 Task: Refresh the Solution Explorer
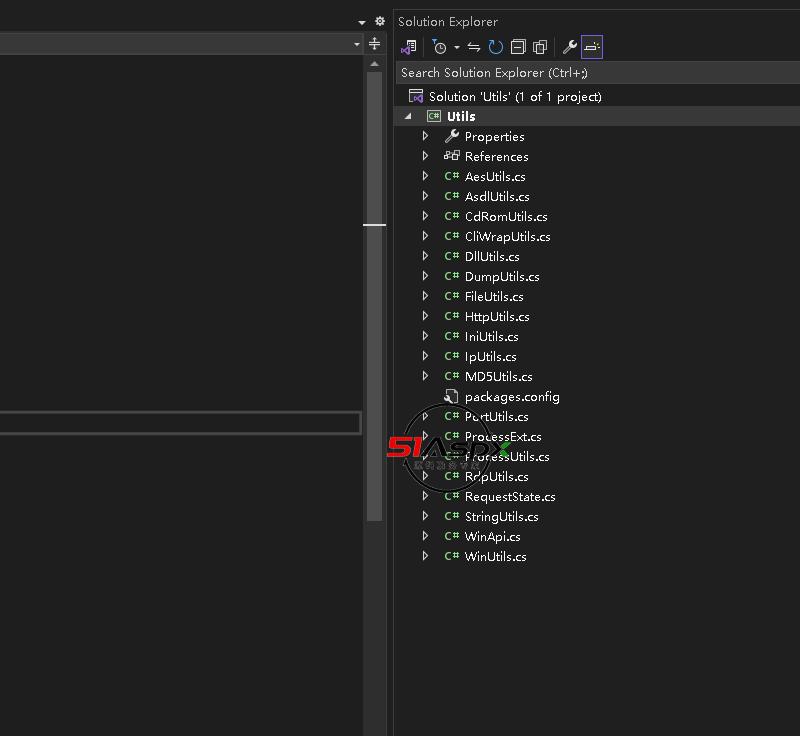tap(496, 47)
